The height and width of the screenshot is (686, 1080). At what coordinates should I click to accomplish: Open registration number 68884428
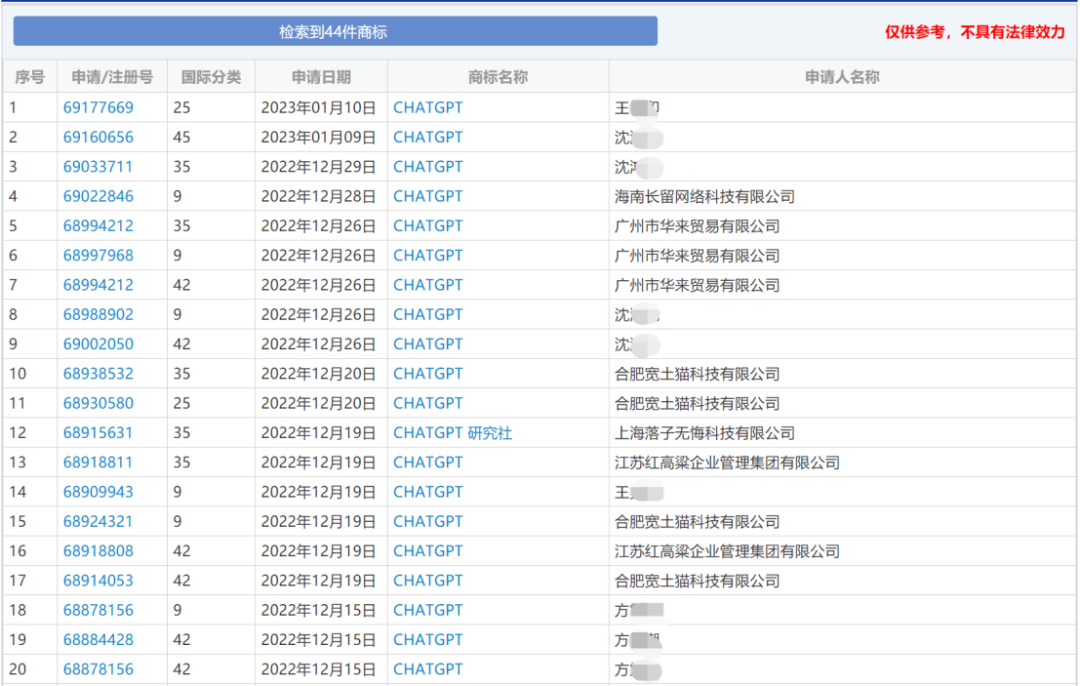pos(98,641)
